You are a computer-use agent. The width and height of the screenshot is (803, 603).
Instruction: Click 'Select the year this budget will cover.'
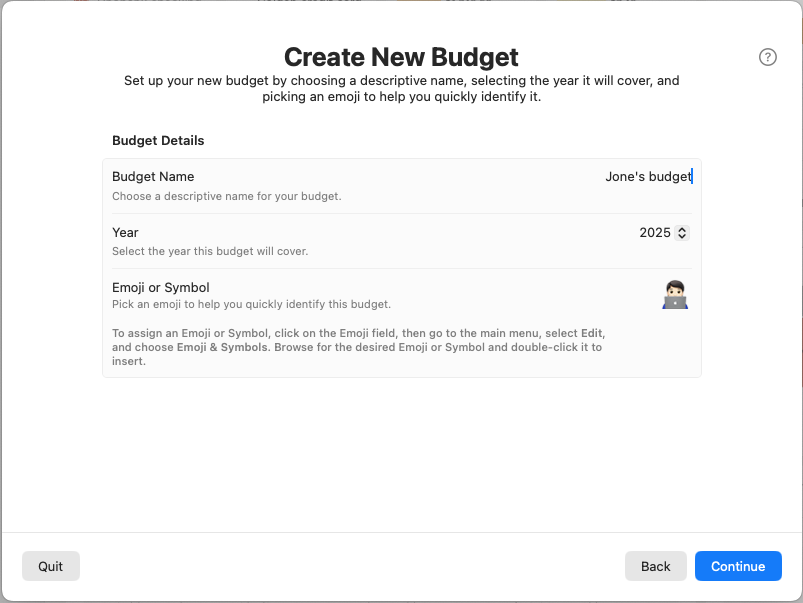pyautogui.click(x=210, y=251)
